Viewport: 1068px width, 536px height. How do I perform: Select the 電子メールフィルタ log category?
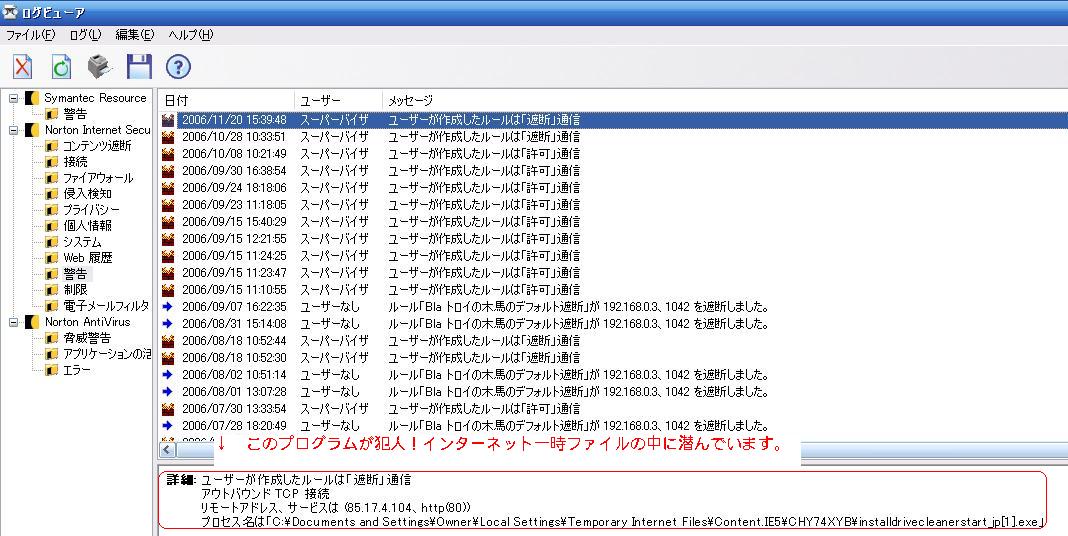(106, 306)
